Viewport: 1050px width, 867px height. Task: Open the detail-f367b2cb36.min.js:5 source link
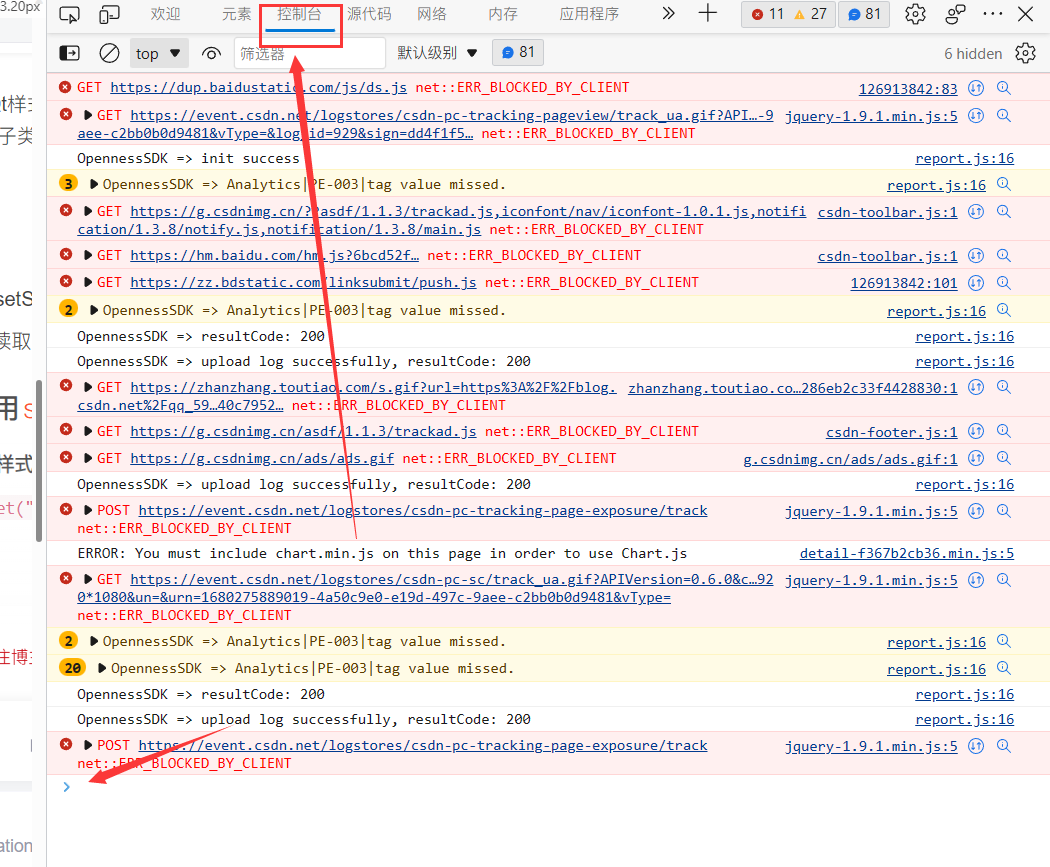[x=906, y=554]
